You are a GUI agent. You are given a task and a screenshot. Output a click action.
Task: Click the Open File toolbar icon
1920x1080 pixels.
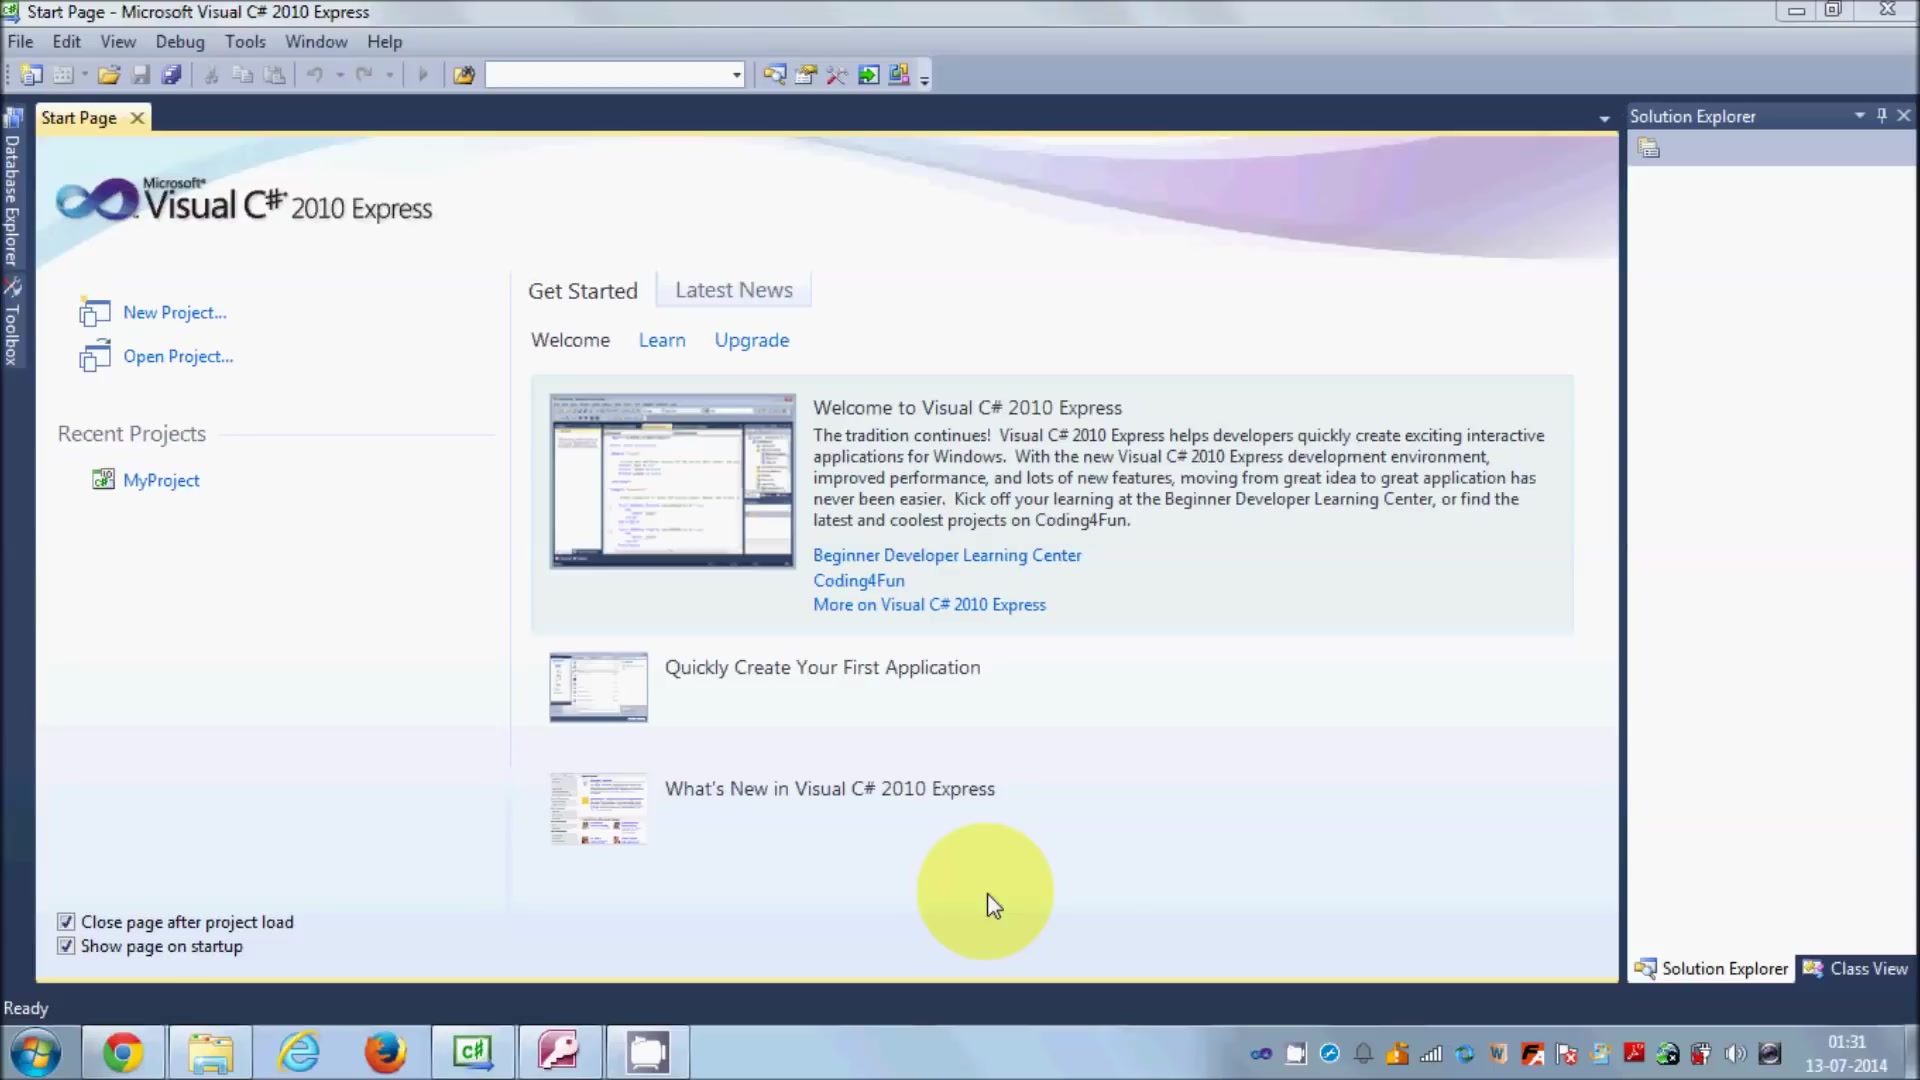[109, 75]
